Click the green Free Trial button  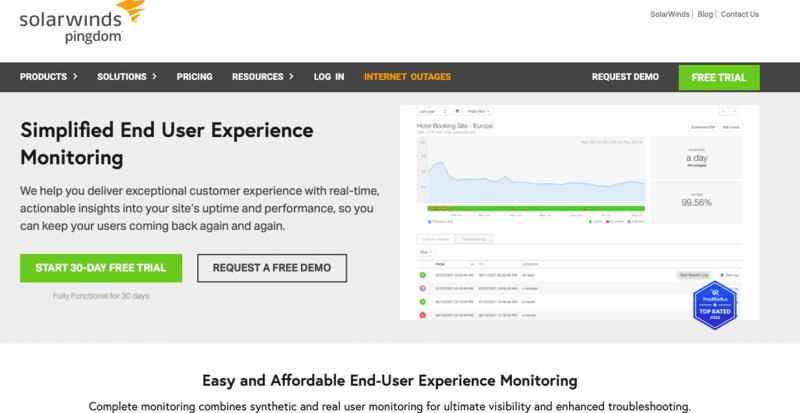point(719,78)
